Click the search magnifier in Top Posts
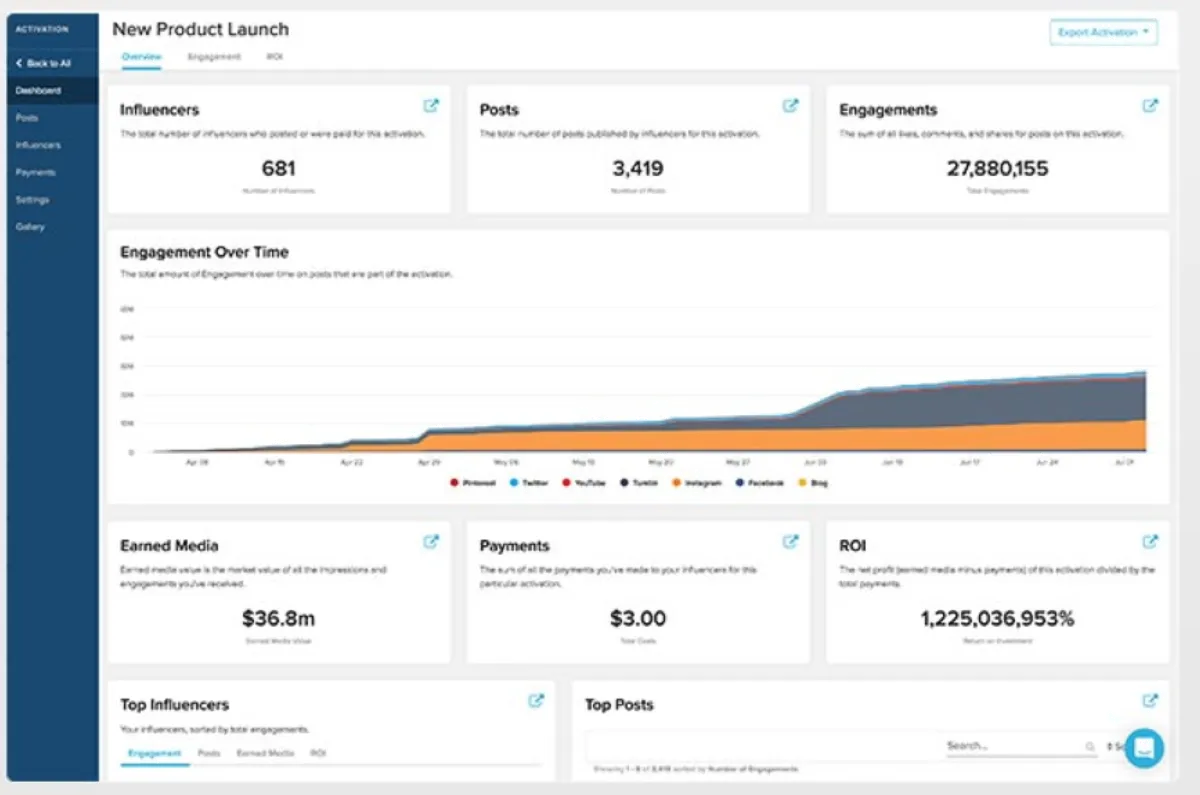Viewport: 1200px width, 795px height. 1090,746
